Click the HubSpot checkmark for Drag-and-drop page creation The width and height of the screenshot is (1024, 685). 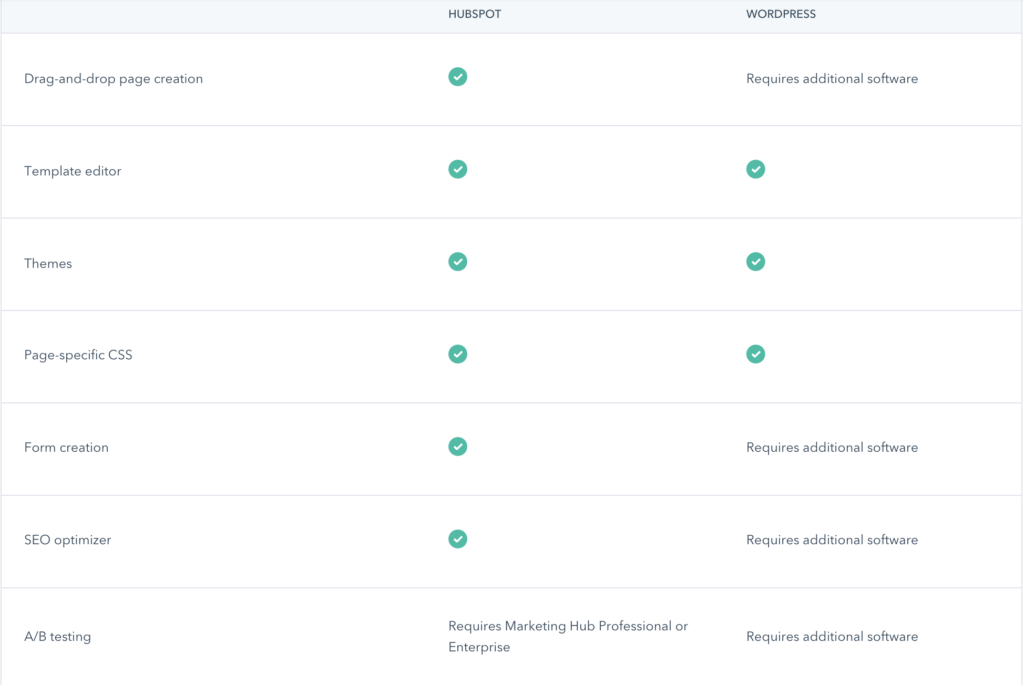click(x=457, y=77)
